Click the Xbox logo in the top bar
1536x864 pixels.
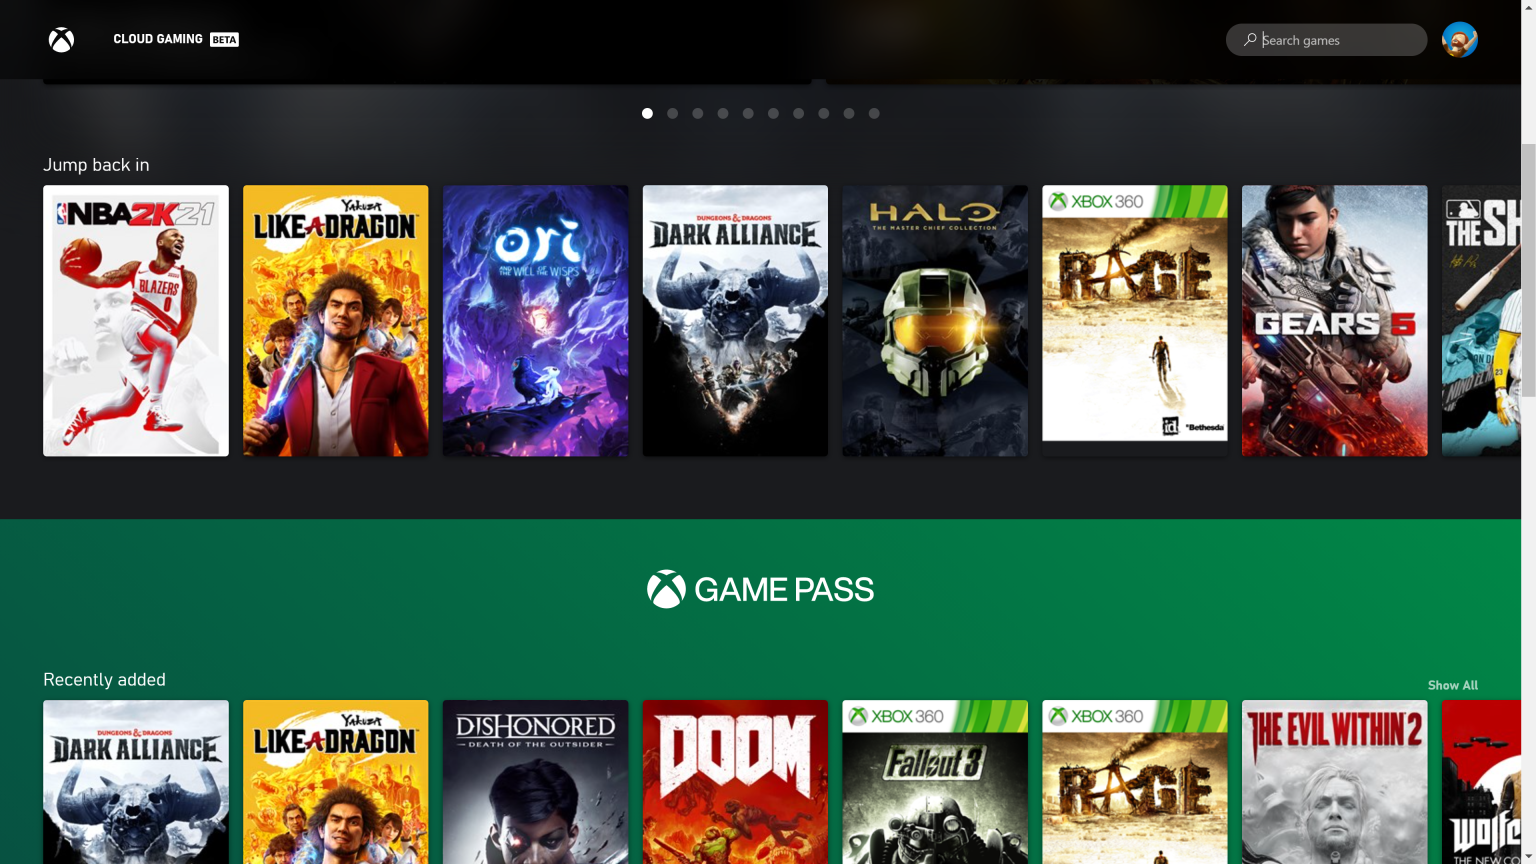[x=61, y=39]
